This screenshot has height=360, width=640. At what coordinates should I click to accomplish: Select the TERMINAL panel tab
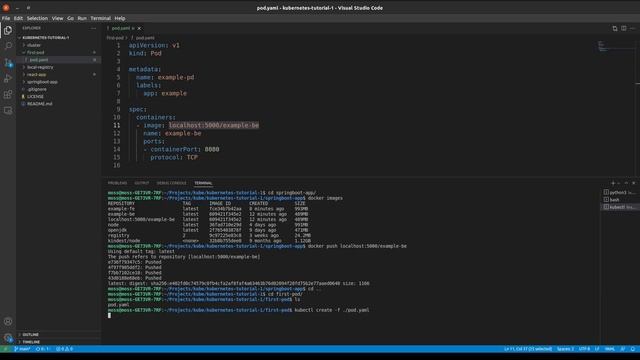point(203,183)
